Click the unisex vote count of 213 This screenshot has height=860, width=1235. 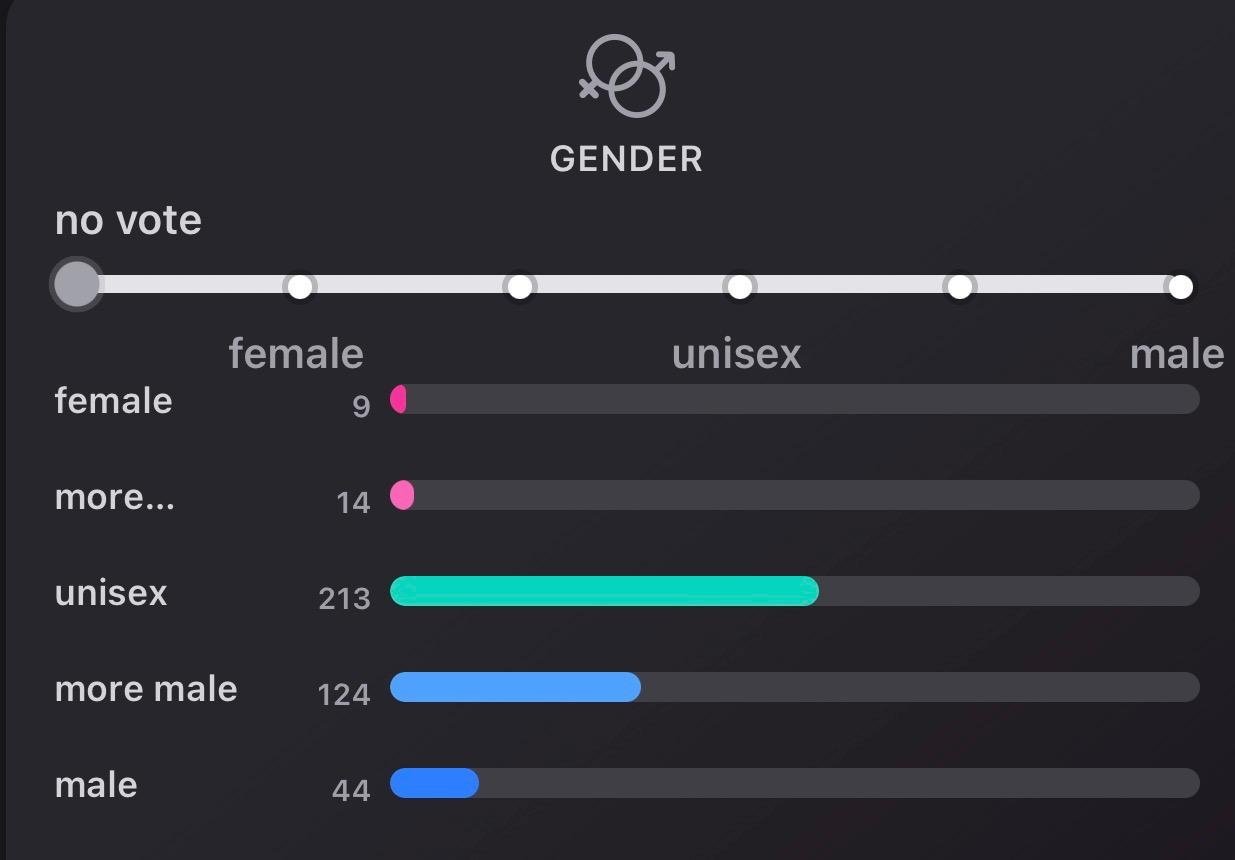[x=344, y=598]
